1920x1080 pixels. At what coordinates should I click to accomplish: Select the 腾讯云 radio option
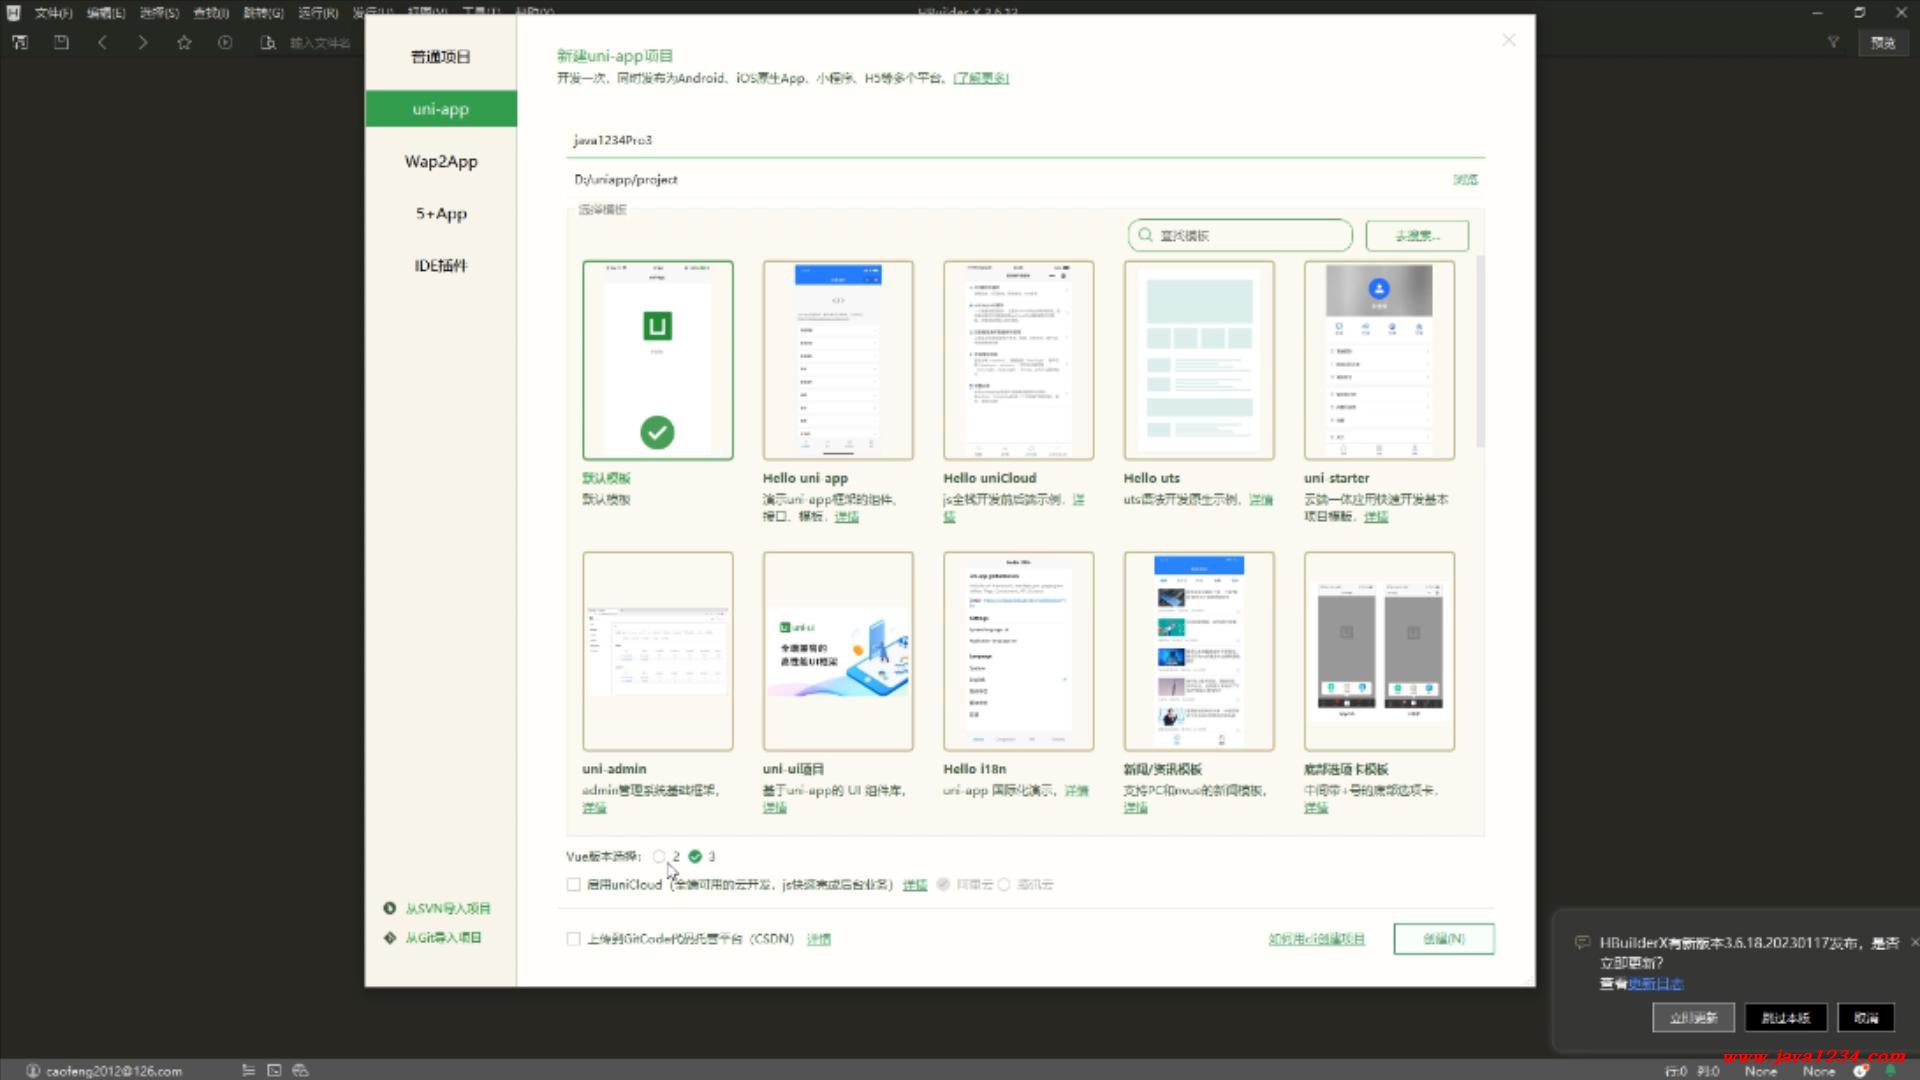(1004, 885)
